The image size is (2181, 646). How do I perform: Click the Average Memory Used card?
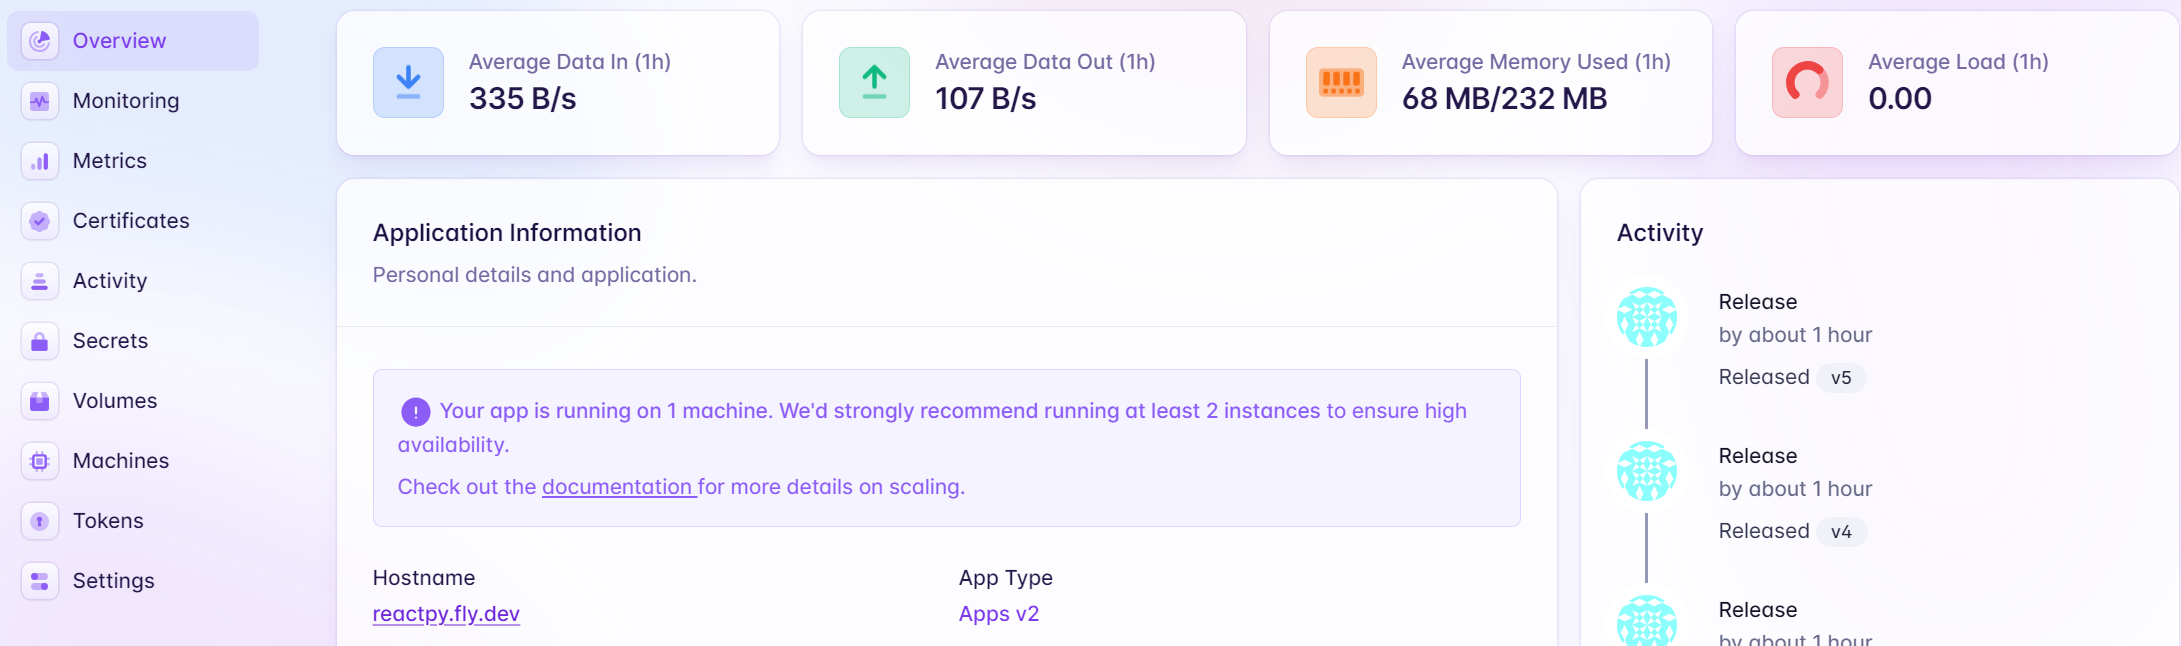[x=1490, y=83]
